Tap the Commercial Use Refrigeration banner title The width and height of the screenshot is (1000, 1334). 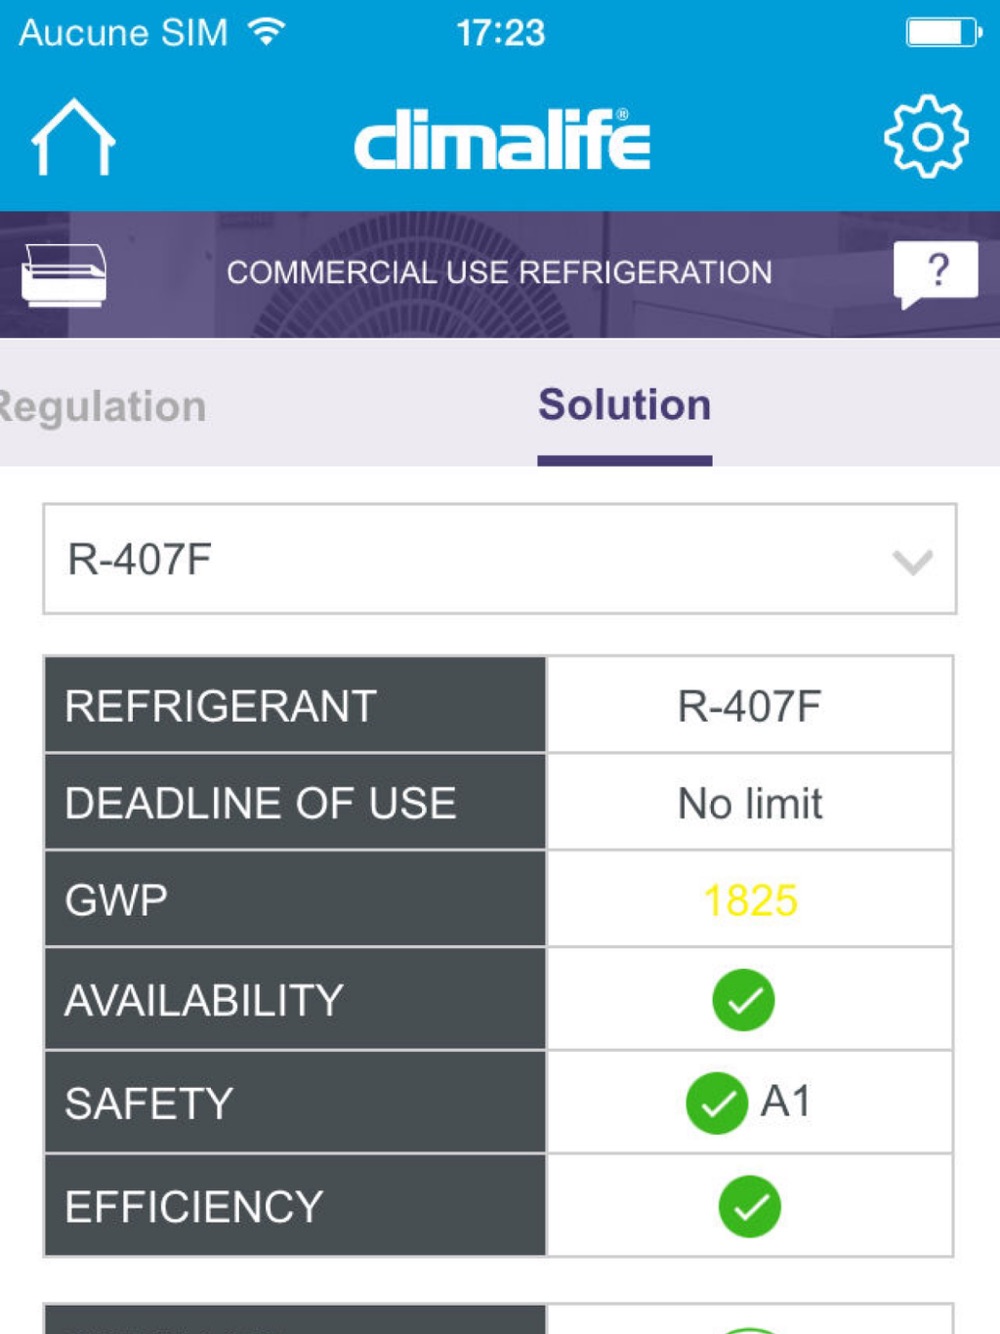pyautogui.click(x=499, y=272)
